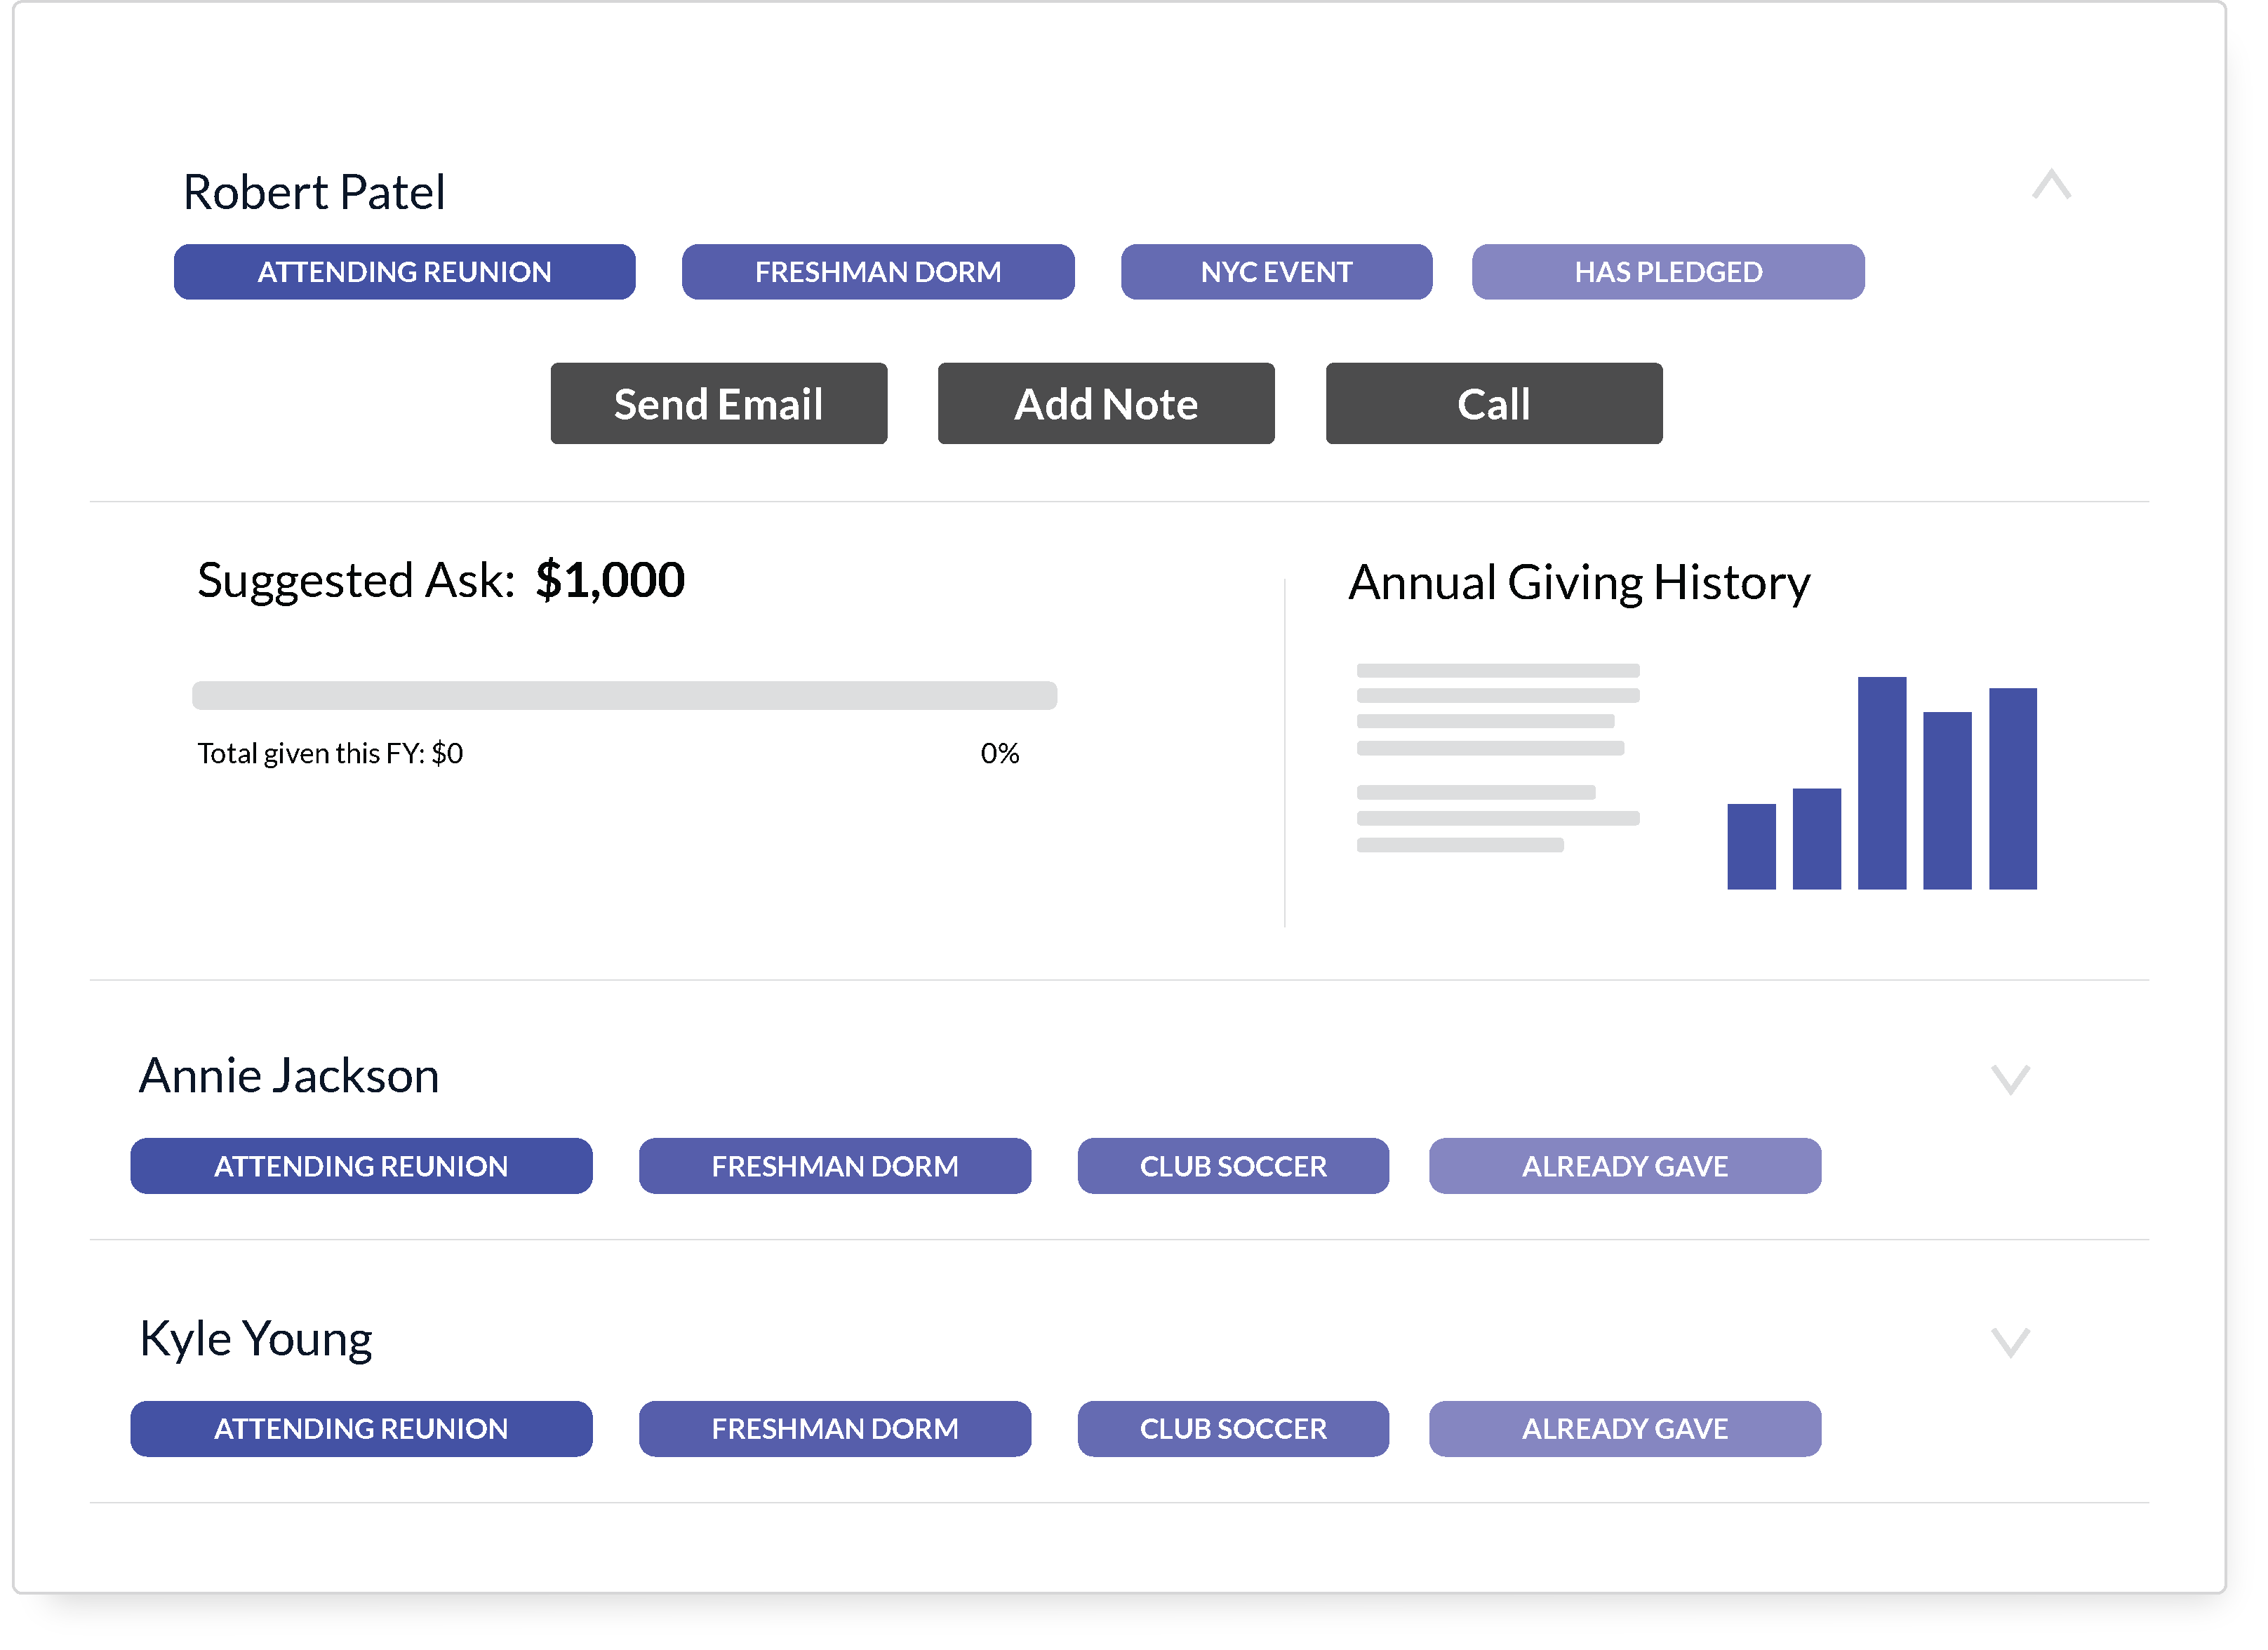Screen dimensions: 2268x1650
Task: Expand Kyle Young's row with the down chevron
Action: tap(2010, 1342)
